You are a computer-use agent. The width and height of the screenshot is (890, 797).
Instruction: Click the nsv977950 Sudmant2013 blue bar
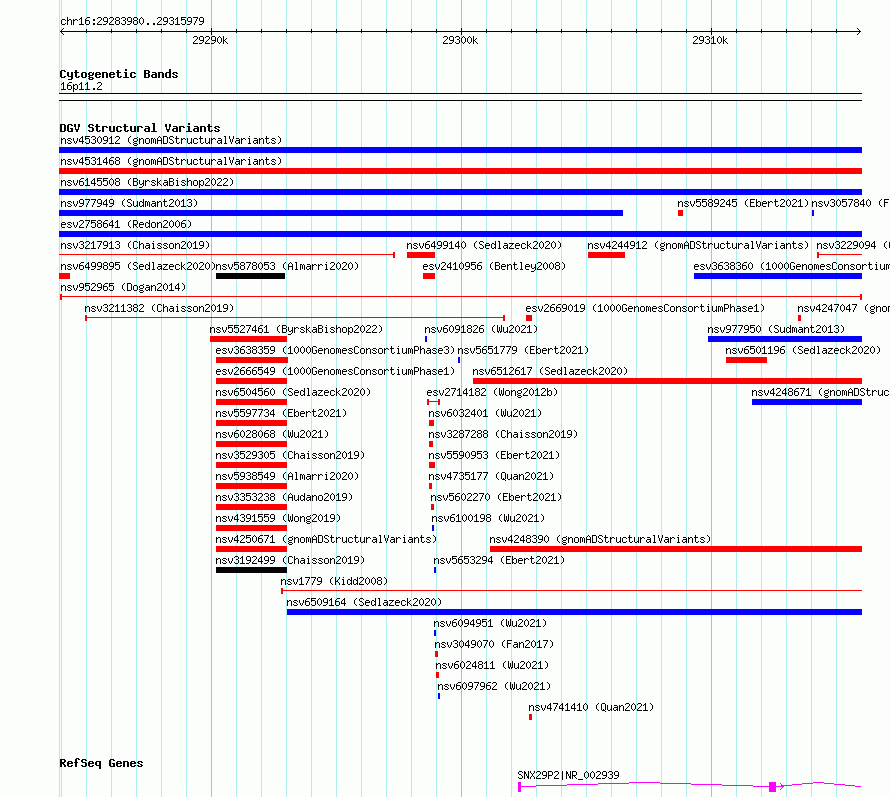(785, 339)
